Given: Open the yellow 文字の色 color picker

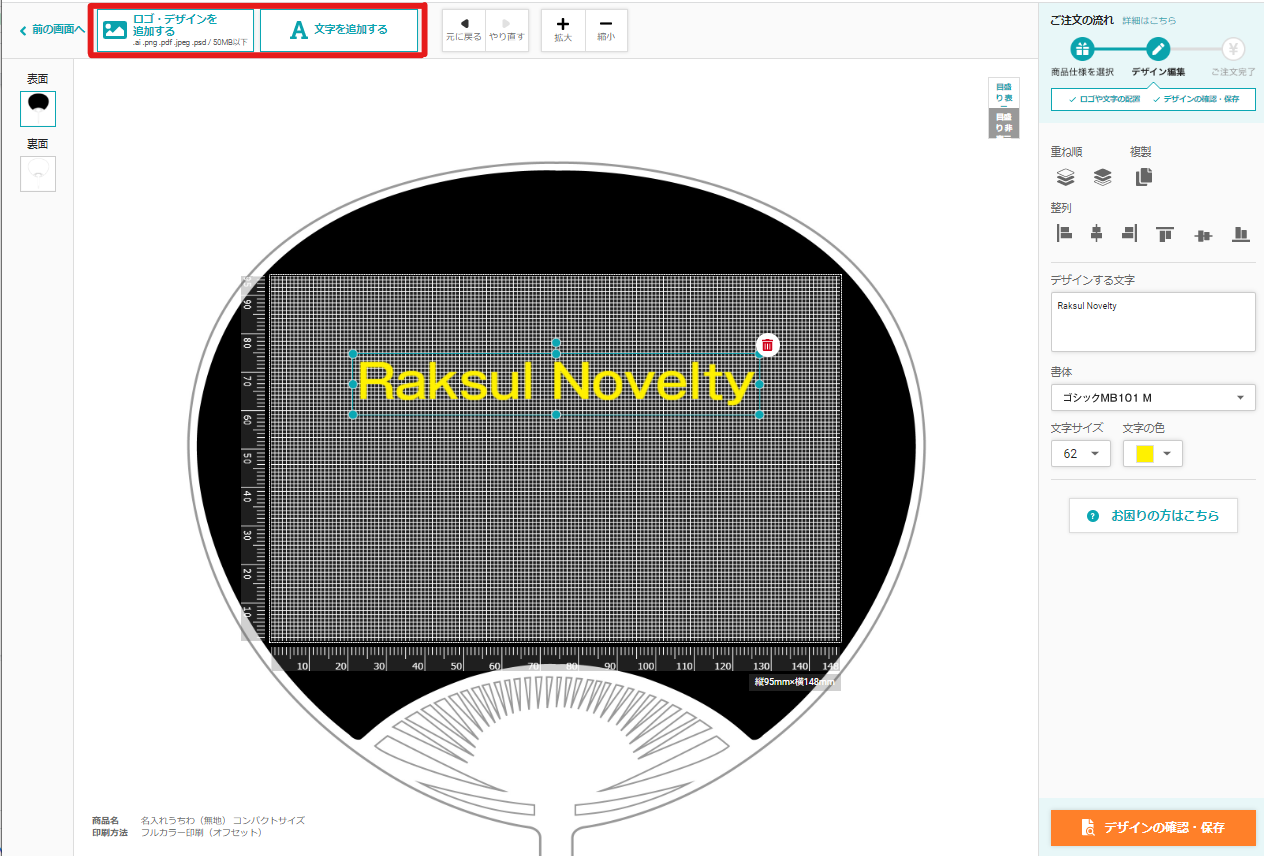Looking at the screenshot, I should [x=1153, y=454].
